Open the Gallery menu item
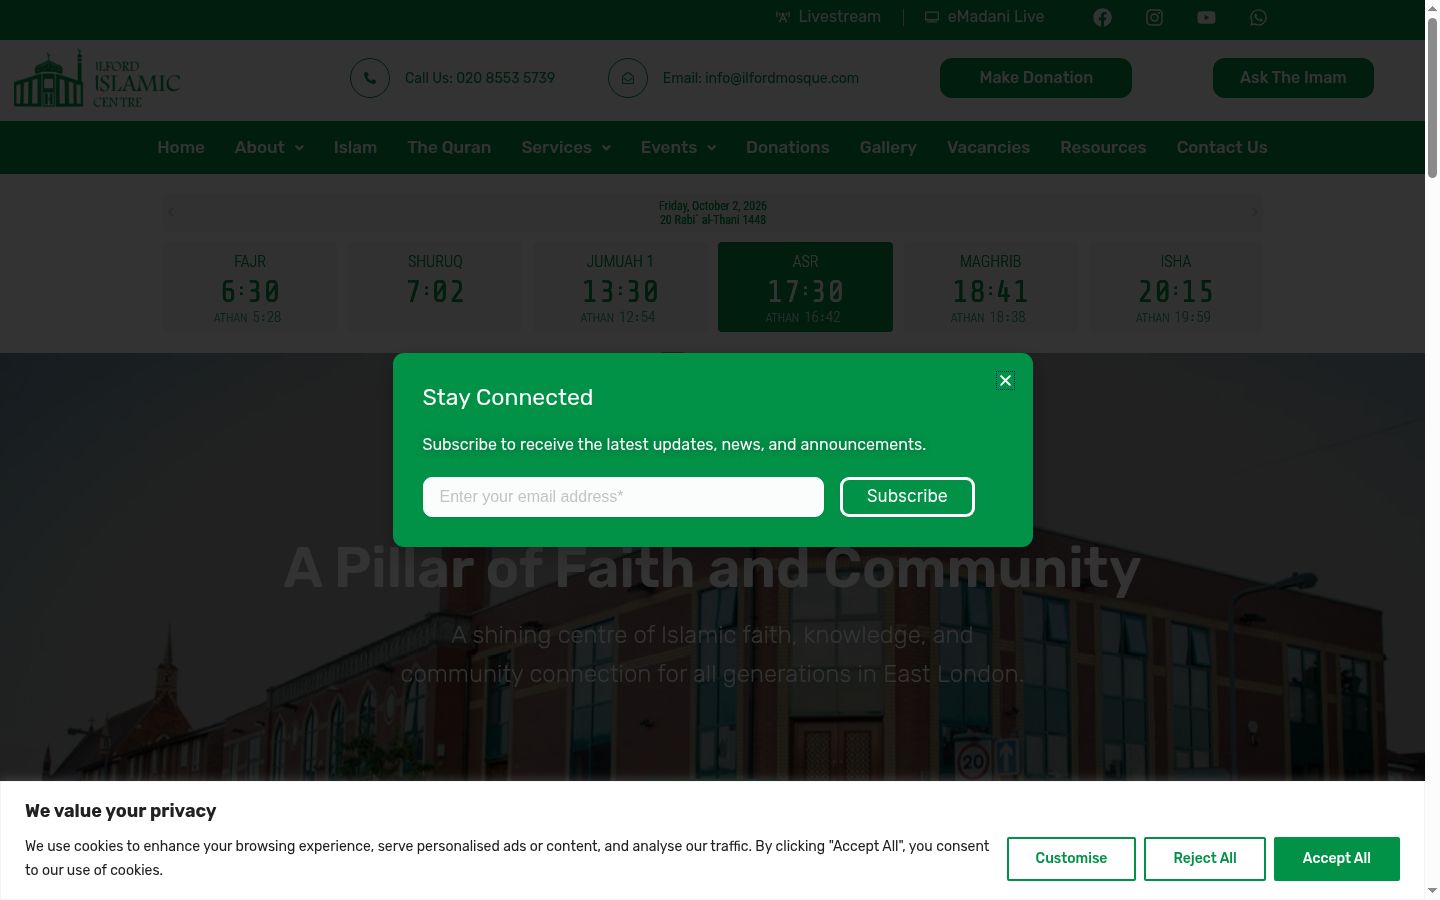 pyautogui.click(x=888, y=148)
